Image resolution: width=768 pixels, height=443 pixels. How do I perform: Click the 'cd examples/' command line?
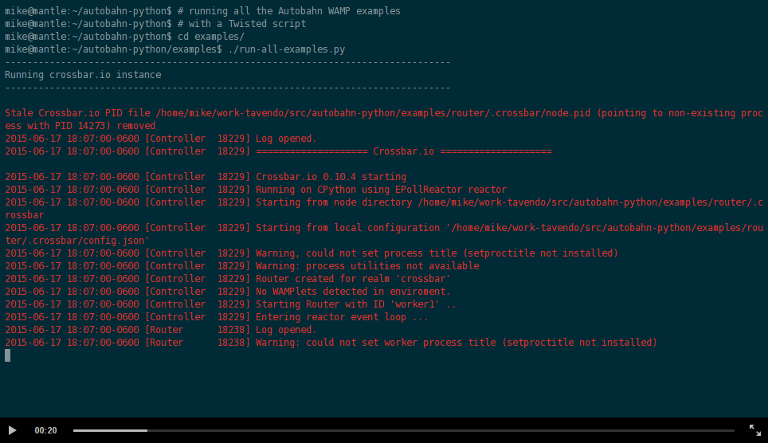[x=124, y=37]
